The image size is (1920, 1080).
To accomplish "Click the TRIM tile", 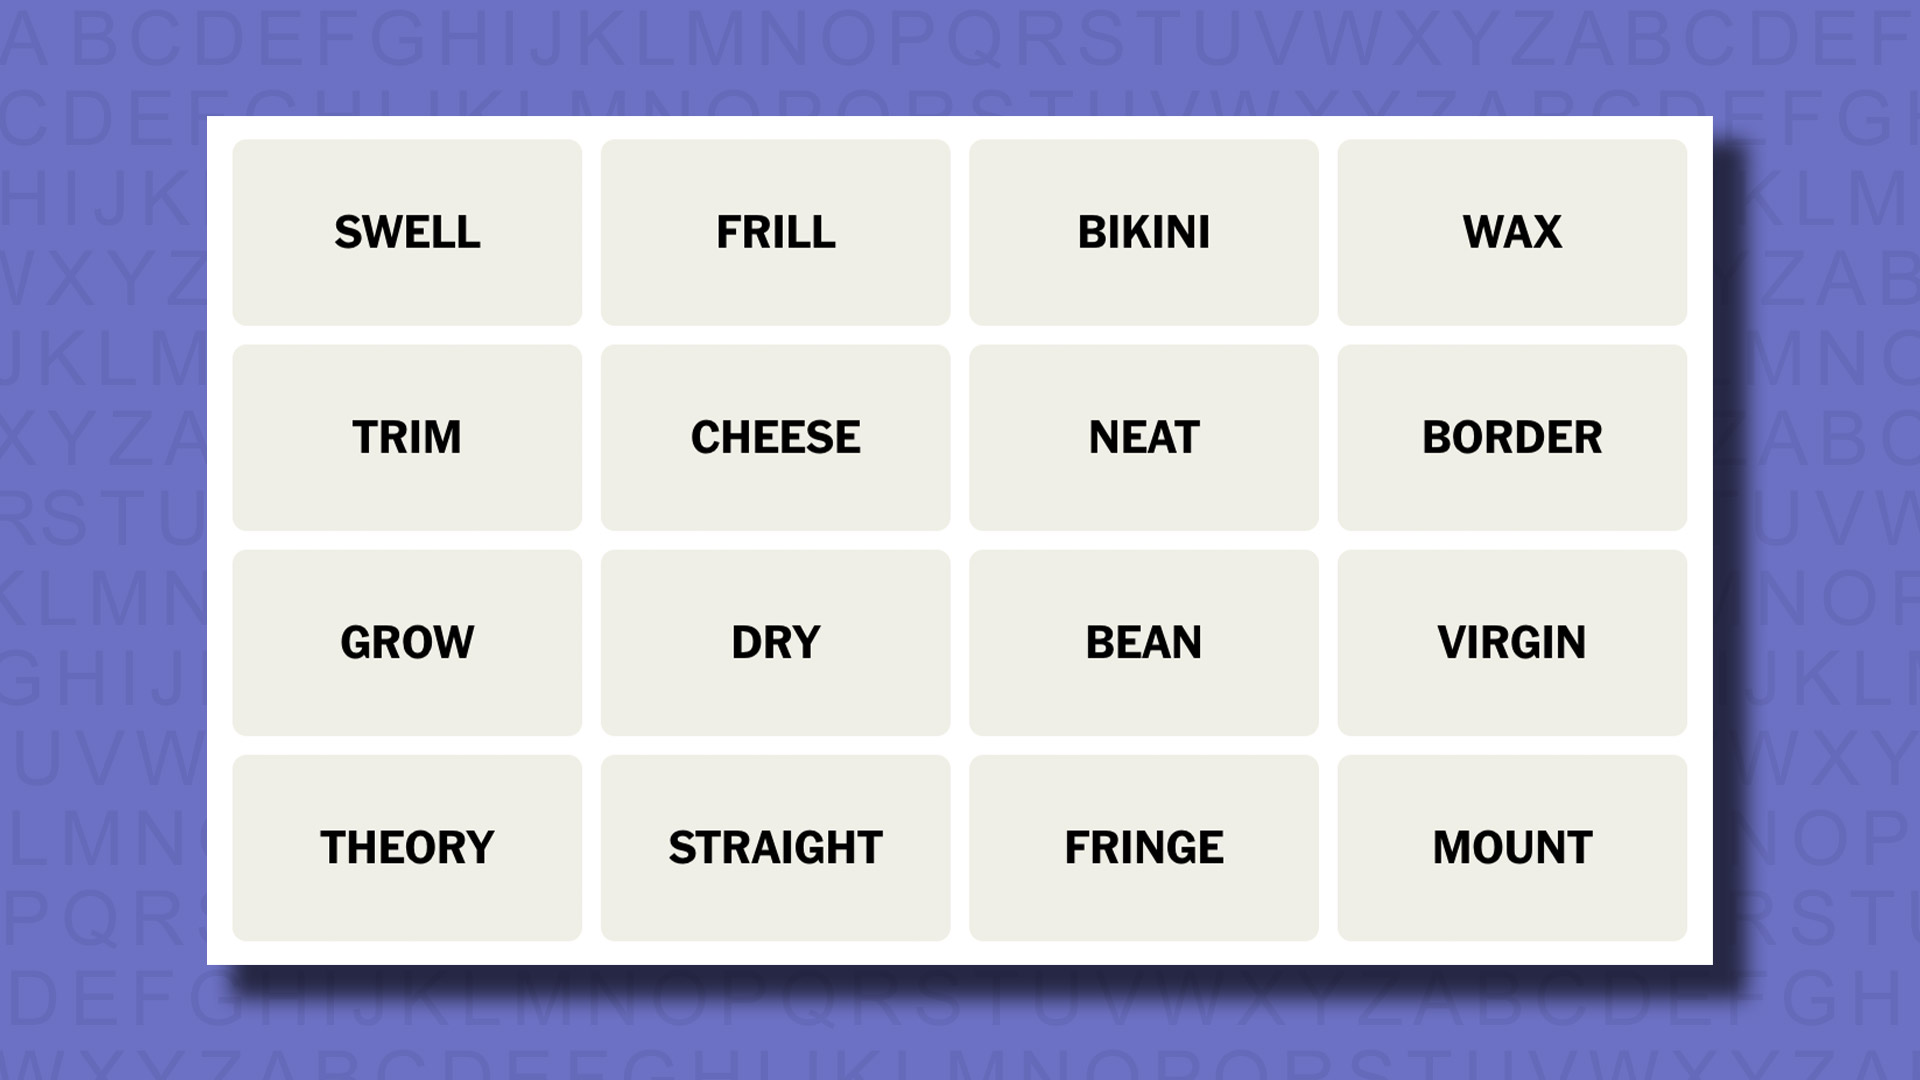I will pos(407,436).
